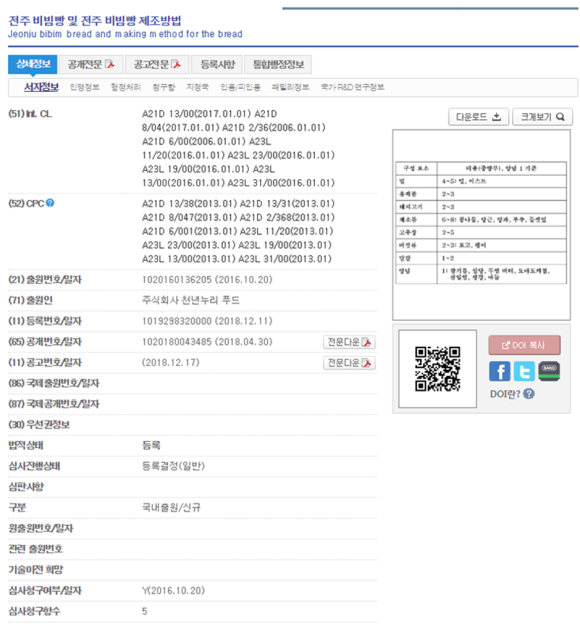Viewport: 580px width, 642px height.
Task: Click the title 전주 비빔빵 및 전주 비빔빵 제조방법
Action: (95, 20)
